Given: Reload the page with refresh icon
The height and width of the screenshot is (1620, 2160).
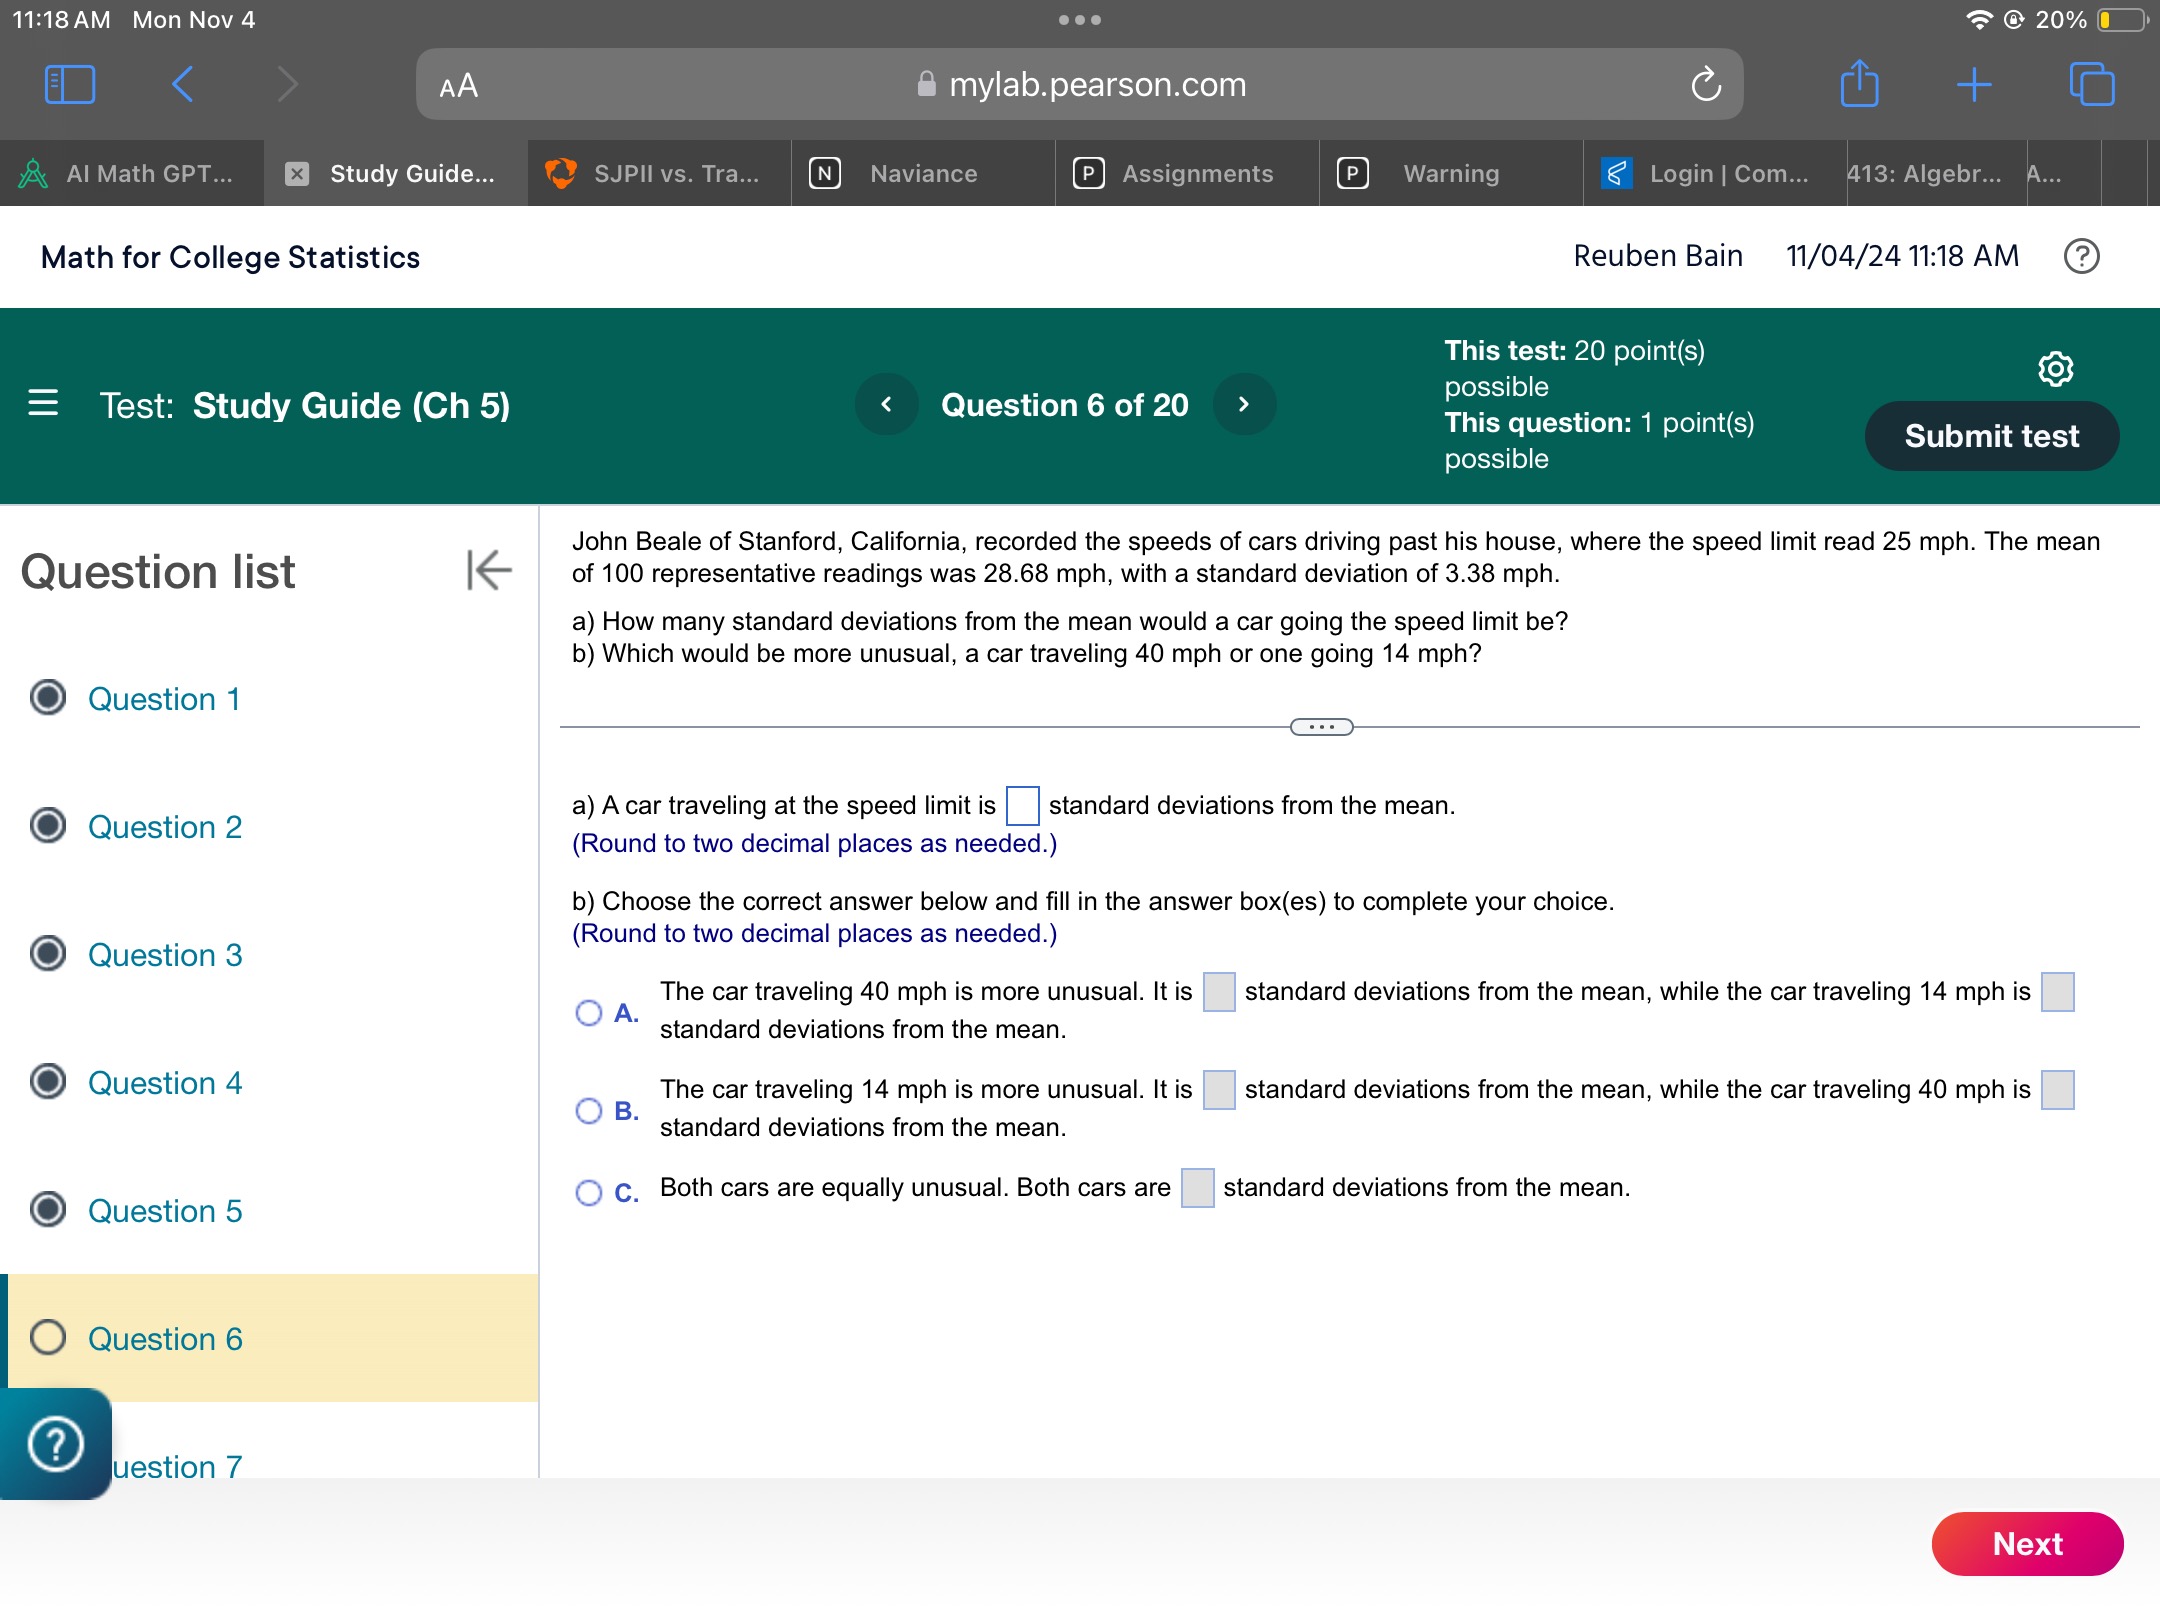Looking at the screenshot, I should click(1706, 85).
